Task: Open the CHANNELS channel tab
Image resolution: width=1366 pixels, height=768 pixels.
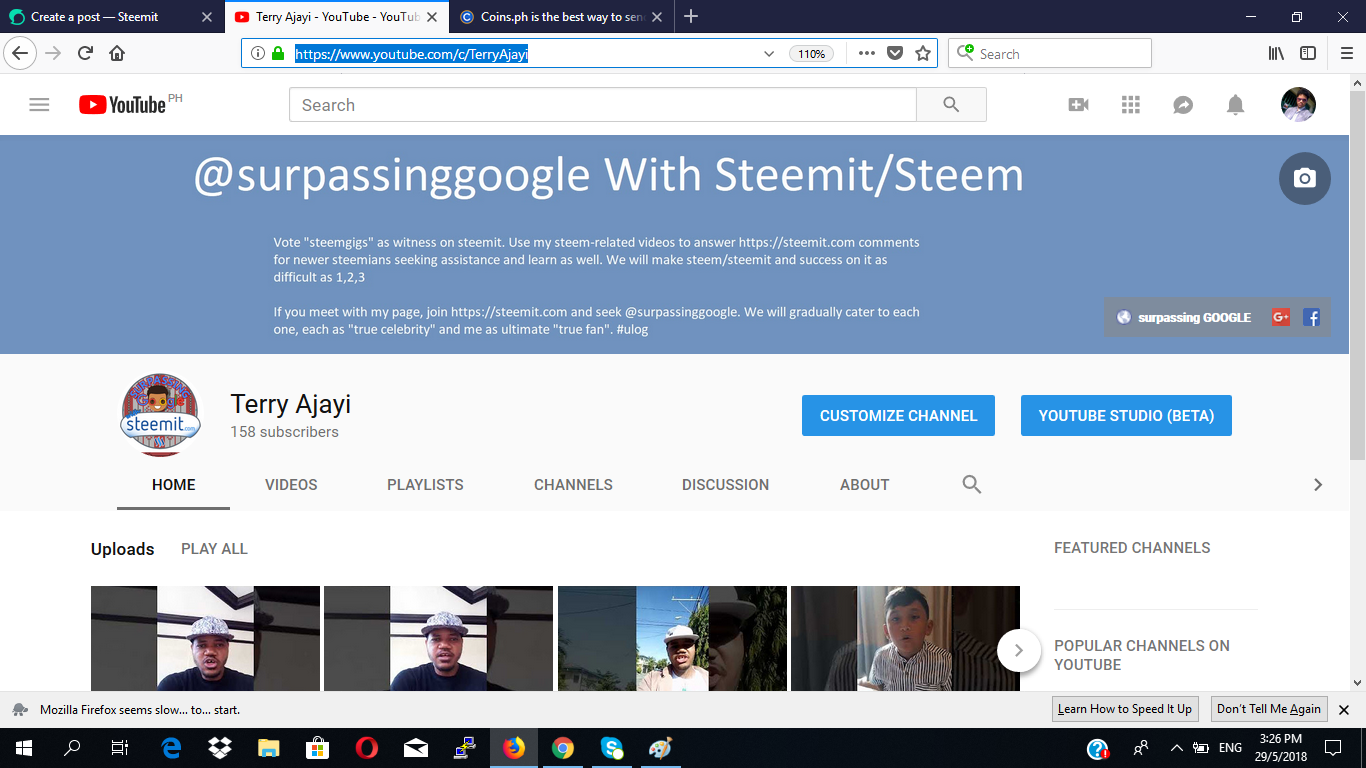Action: point(573,484)
